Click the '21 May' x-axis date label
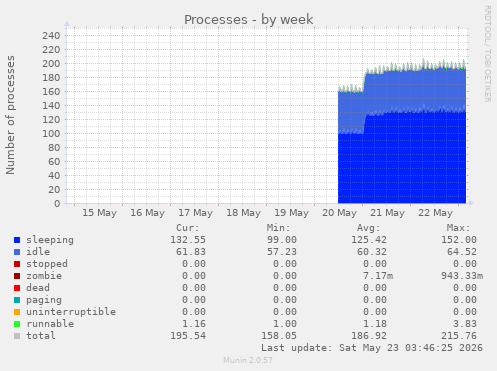The image size is (497, 371). coord(387,213)
